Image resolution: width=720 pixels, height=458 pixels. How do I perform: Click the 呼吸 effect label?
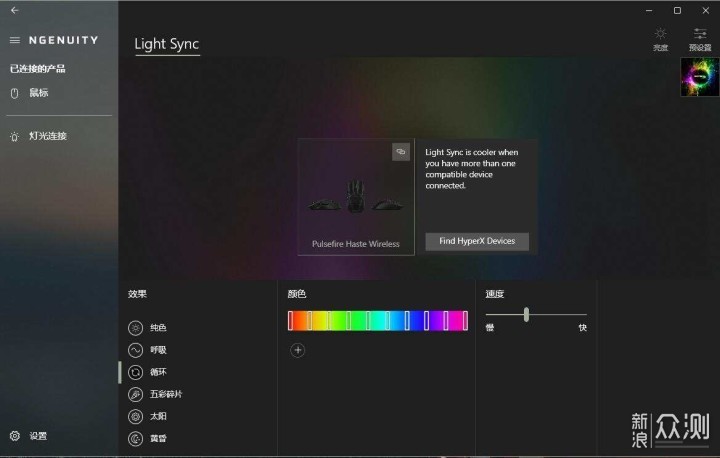(x=158, y=350)
